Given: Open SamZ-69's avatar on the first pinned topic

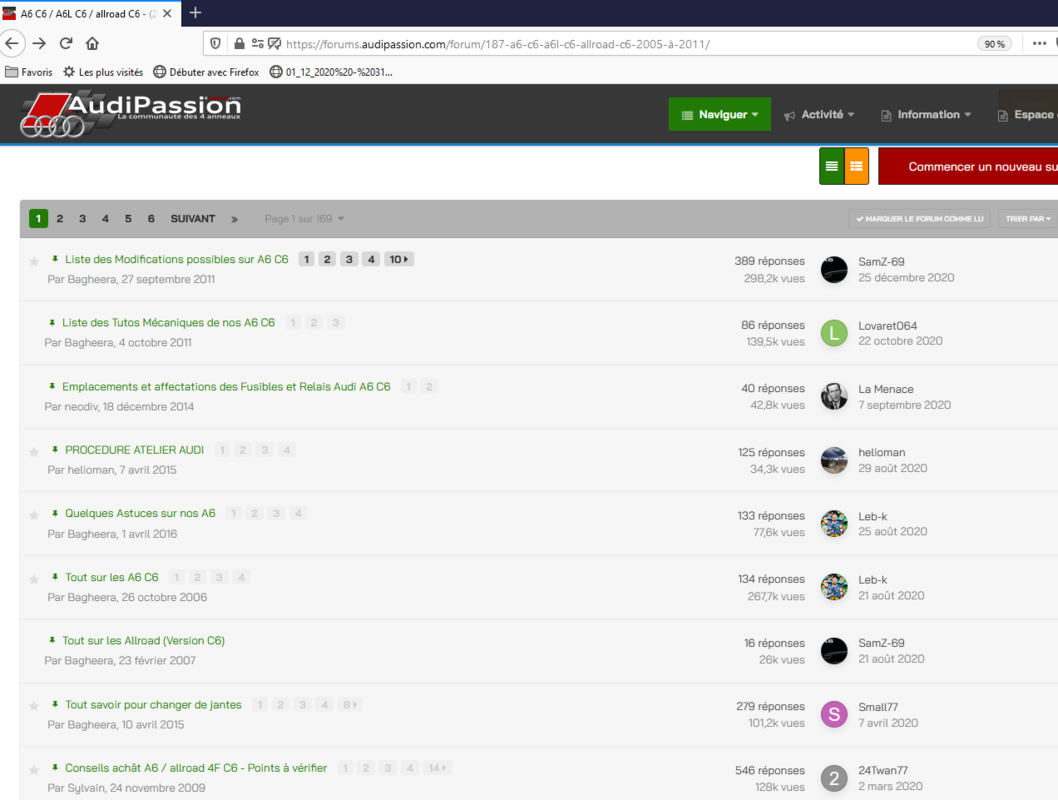Looking at the screenshot, I should point(833,269).
